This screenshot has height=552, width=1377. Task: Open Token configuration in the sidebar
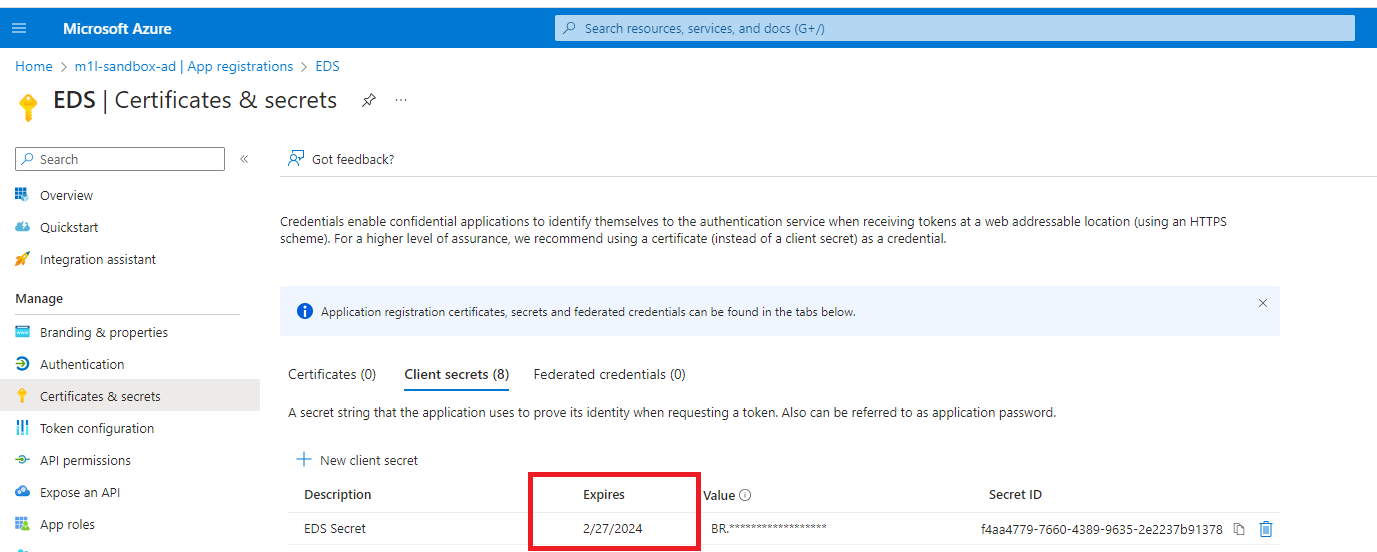point(97,428)
